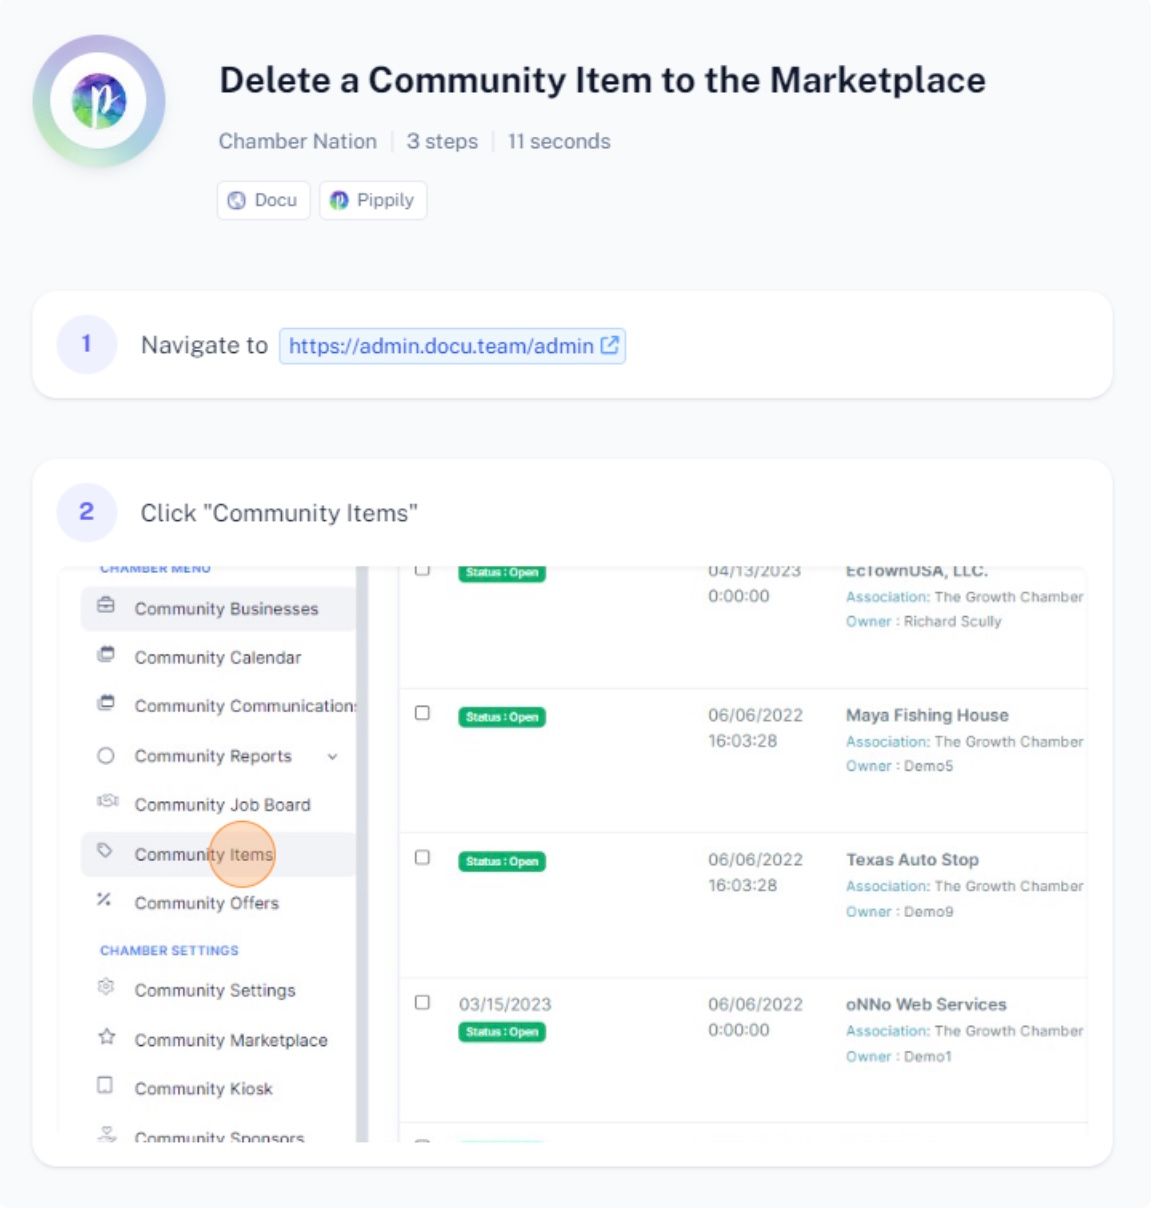Click the Community Reports circle icon

coord(106,757)
